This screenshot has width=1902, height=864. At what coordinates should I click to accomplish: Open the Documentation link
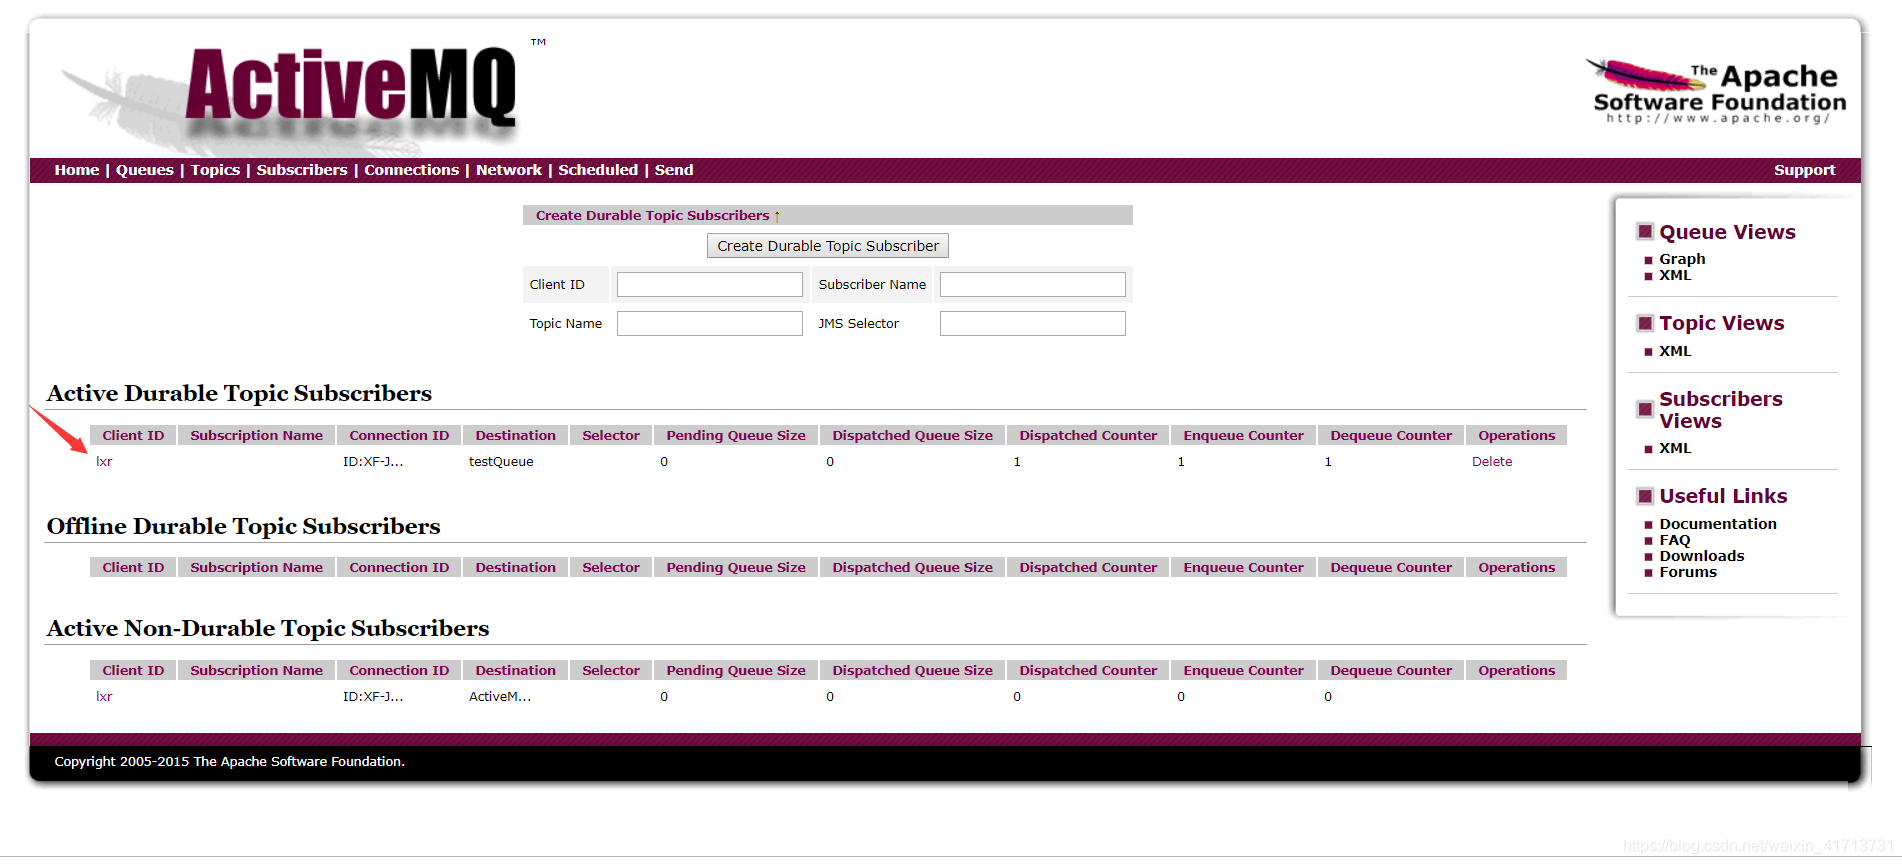point(1718,524)
